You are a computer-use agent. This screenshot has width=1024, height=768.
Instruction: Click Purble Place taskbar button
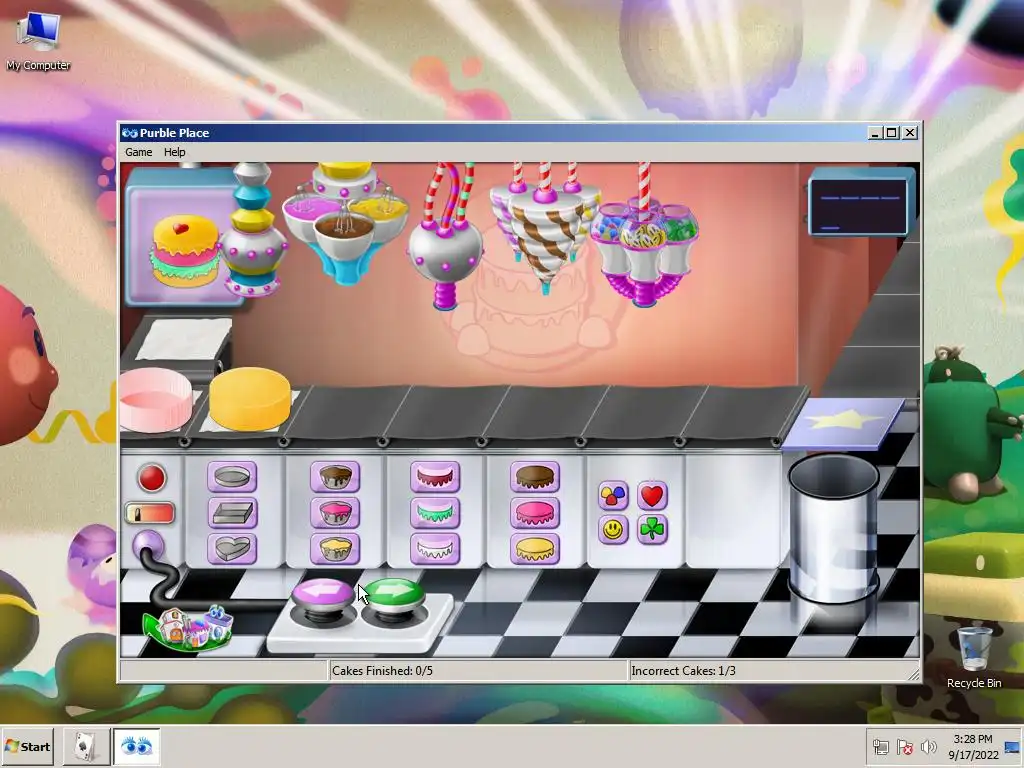pyautogui.click(x=136, y=746)
